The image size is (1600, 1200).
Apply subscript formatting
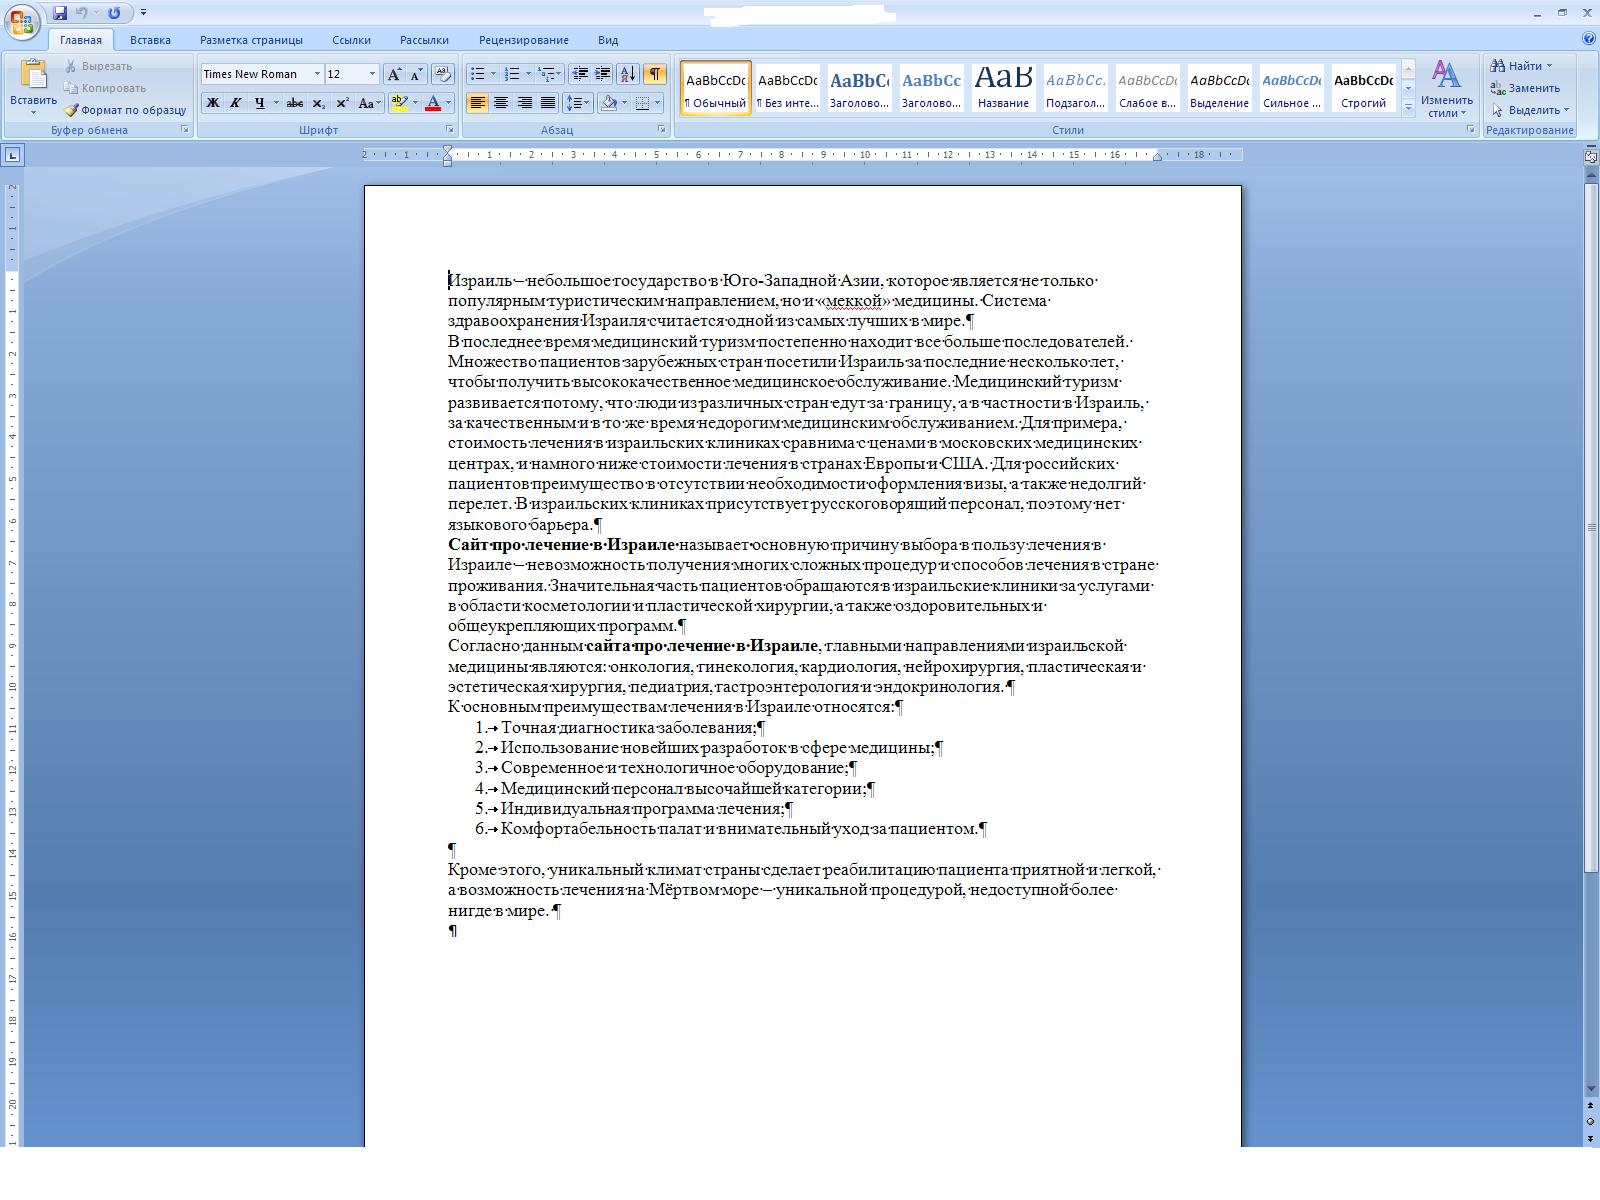(x=318, y=103)
